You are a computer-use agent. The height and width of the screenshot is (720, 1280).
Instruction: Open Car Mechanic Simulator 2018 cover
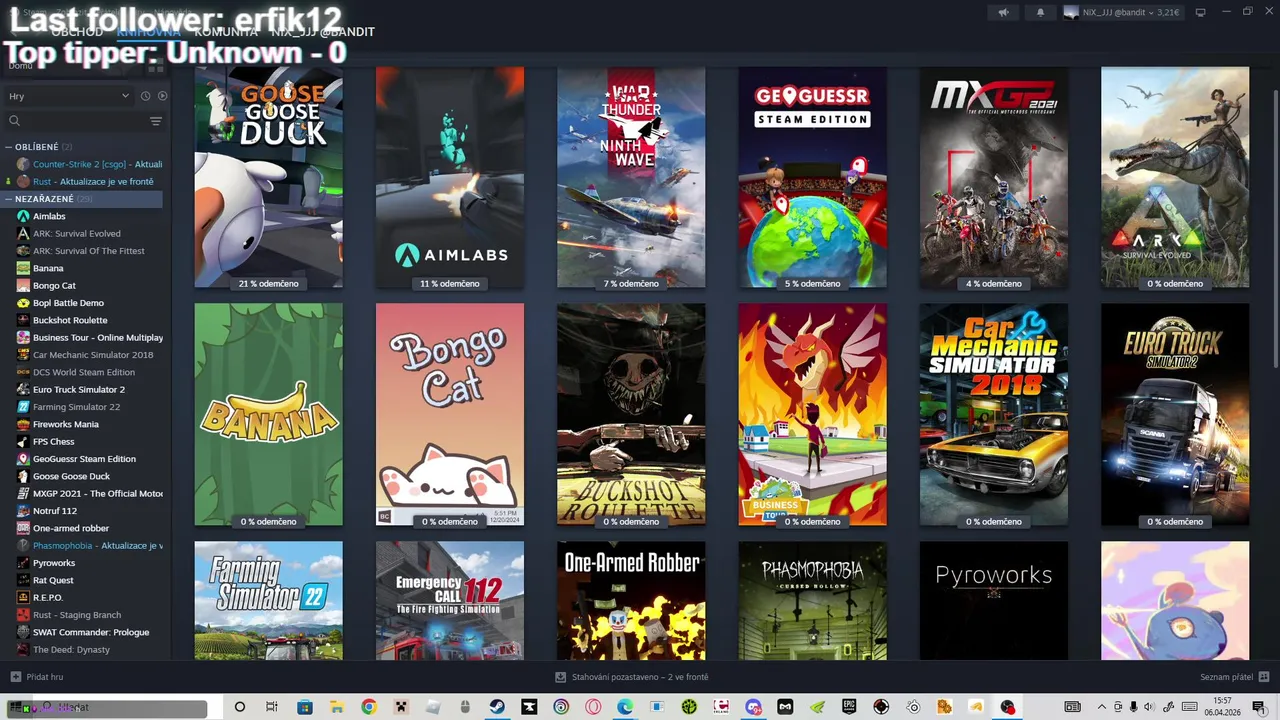click(994, 415)
